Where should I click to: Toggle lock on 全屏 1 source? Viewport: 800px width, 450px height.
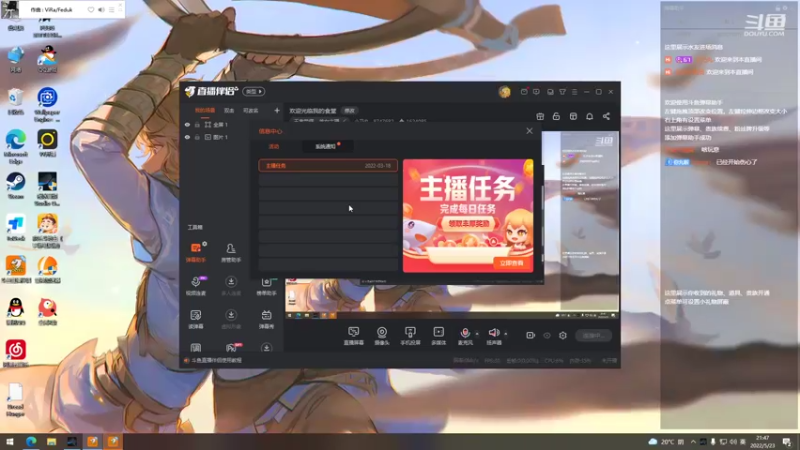point(197,124)
